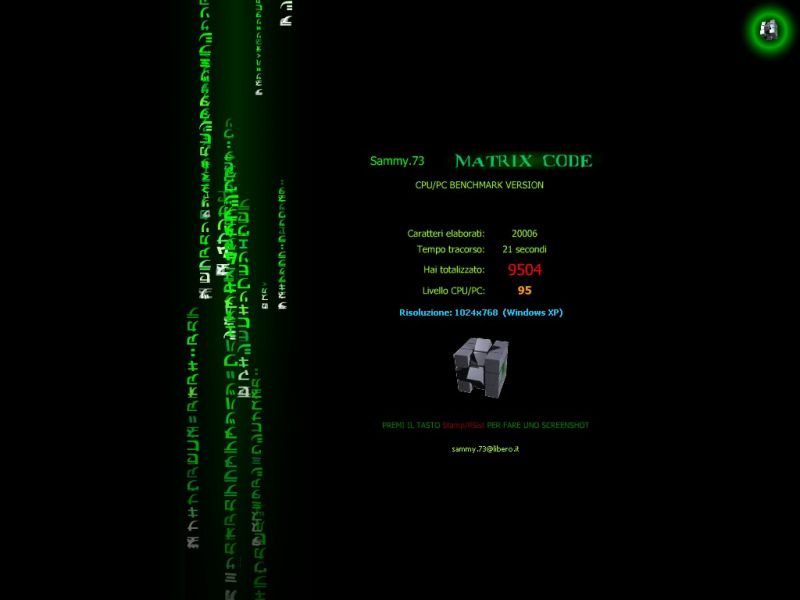Click the gray 3D cube logo
This screenshot has width=800, height=600.
click(x=481, y=367)
